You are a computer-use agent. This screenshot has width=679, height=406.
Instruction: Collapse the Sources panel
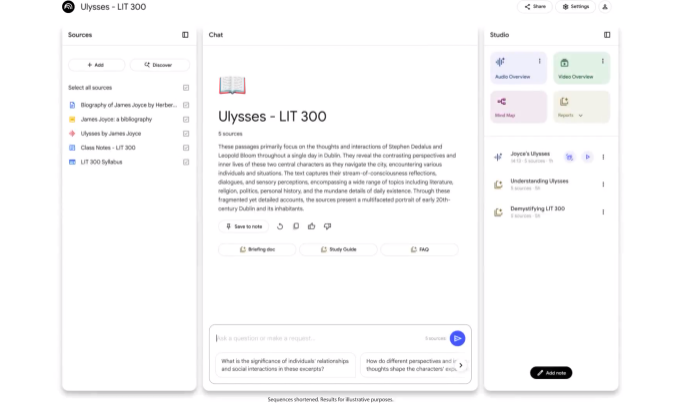coord(185,35)
